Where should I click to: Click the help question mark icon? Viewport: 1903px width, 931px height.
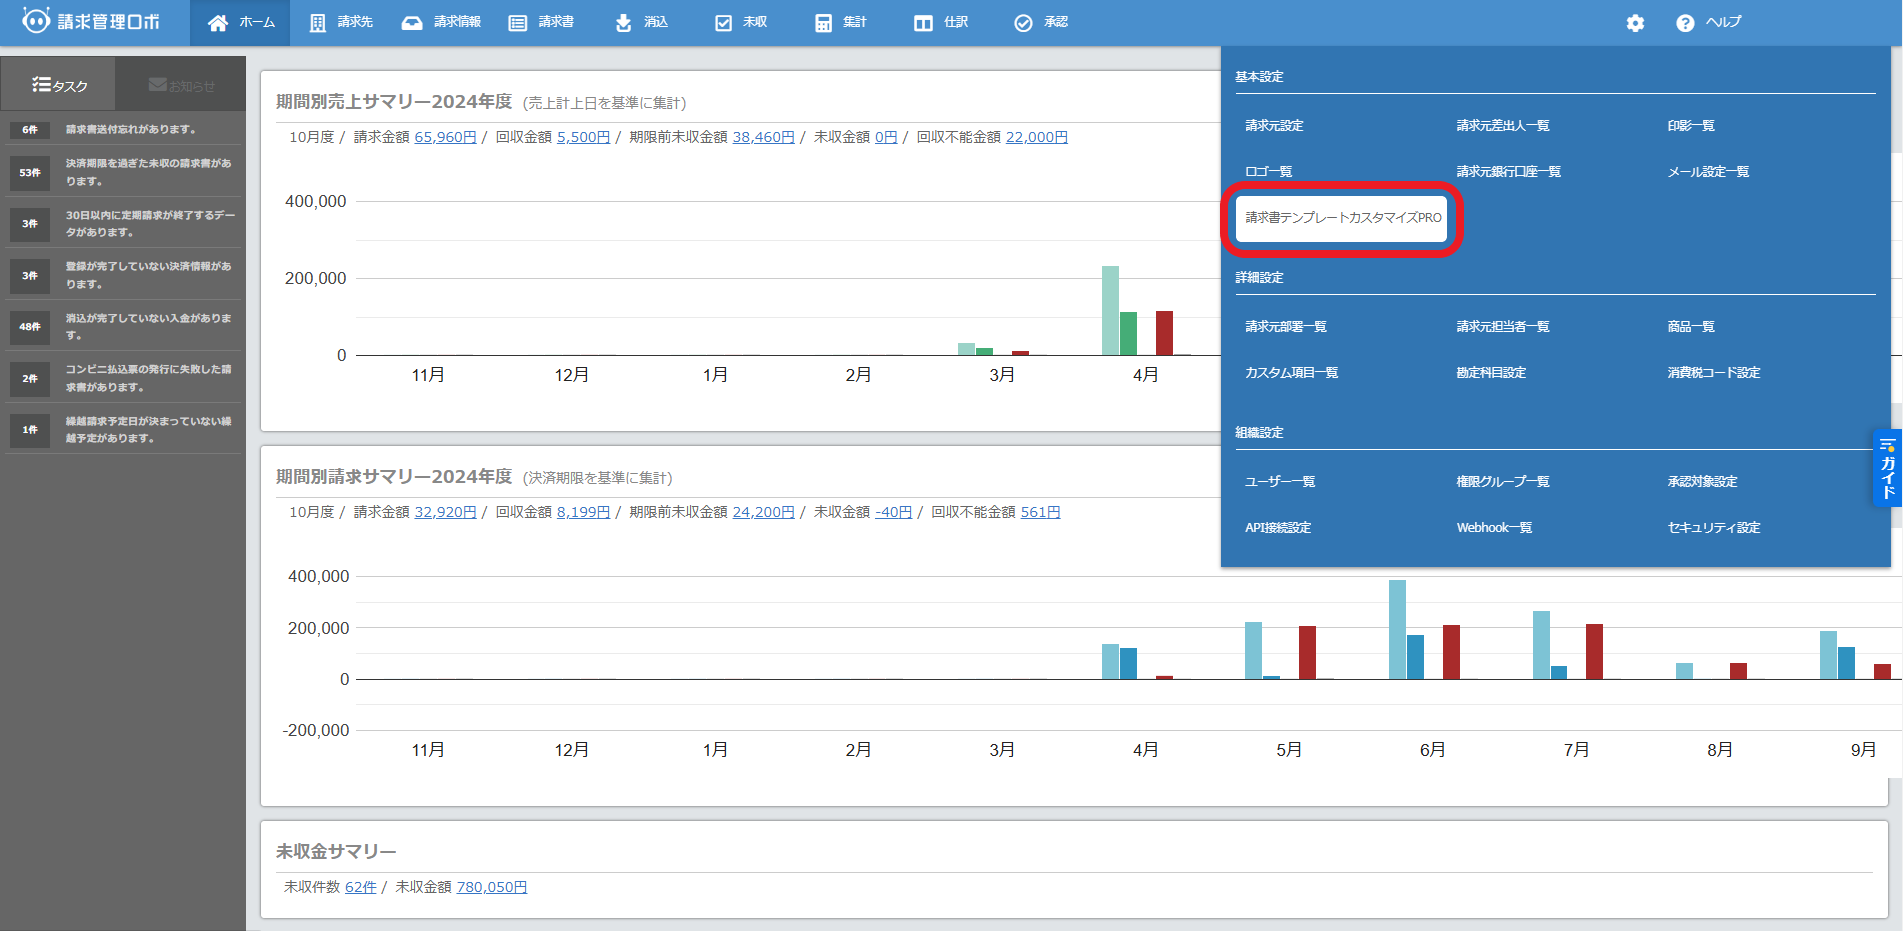point(1685,23)
